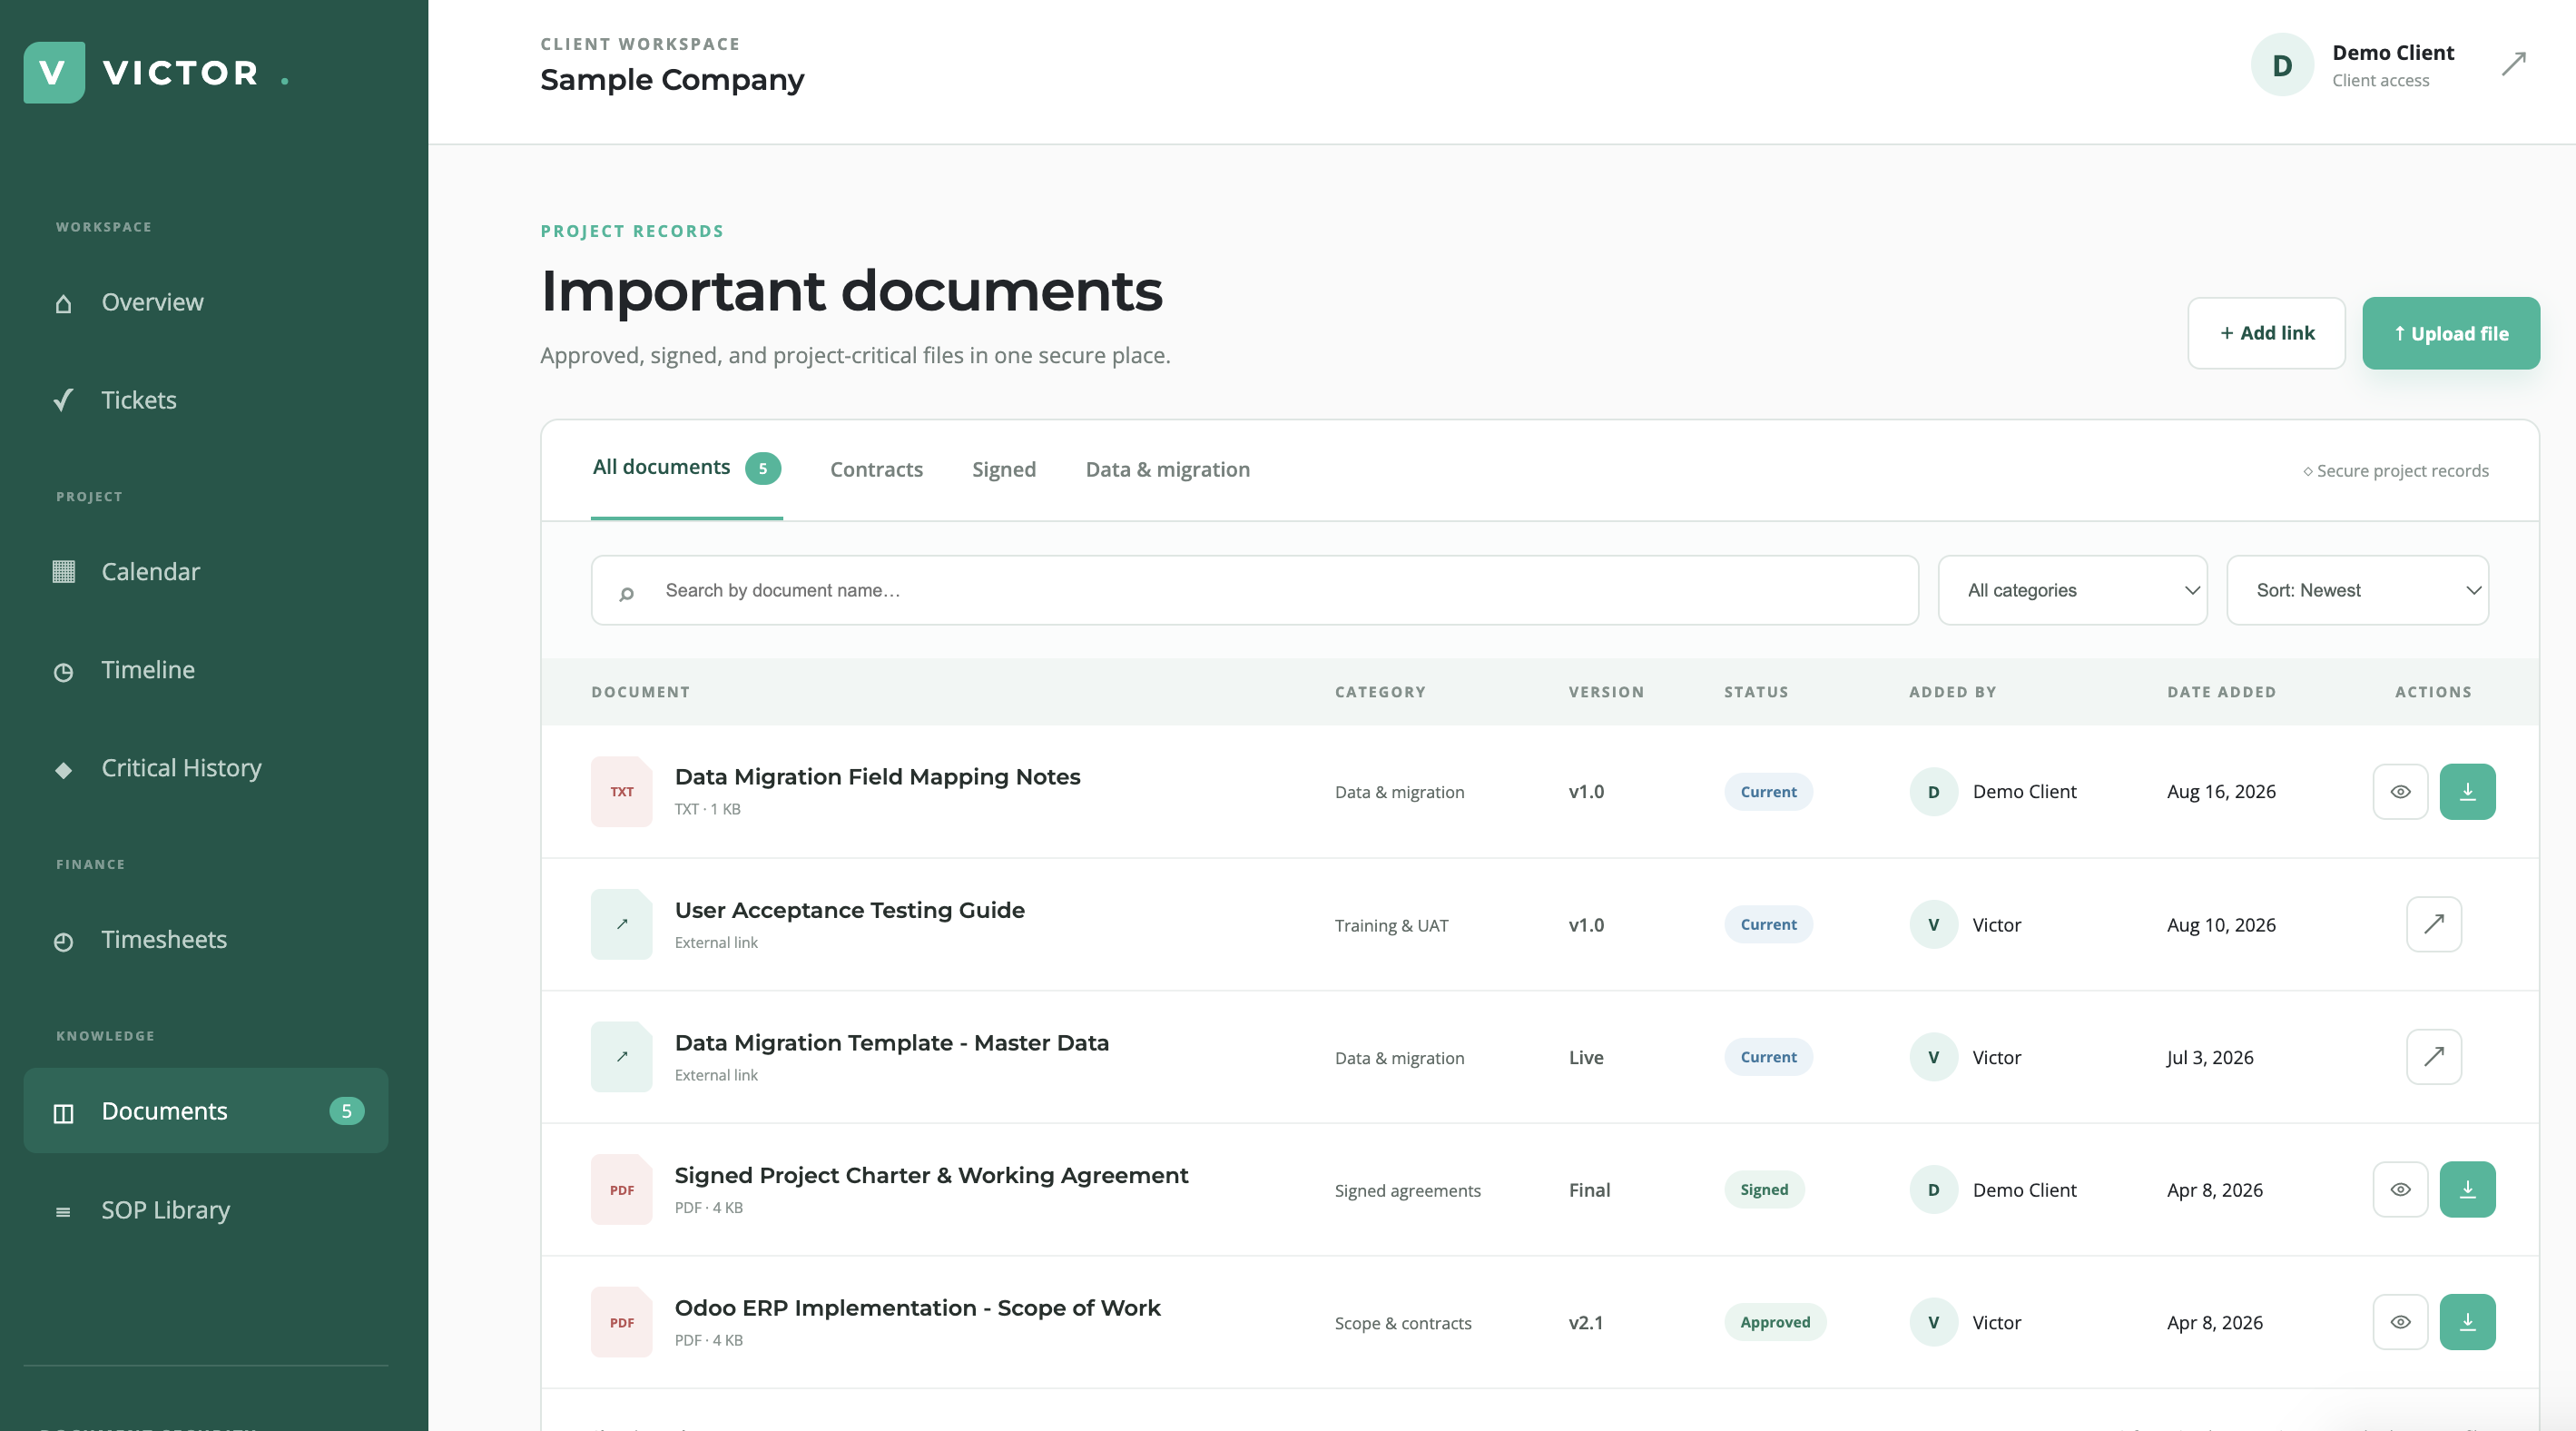Image resolution: width=2576 pixels, height=1431 pixels.
Task: Go to Overview in sidebar
Action: coord(205,302)
